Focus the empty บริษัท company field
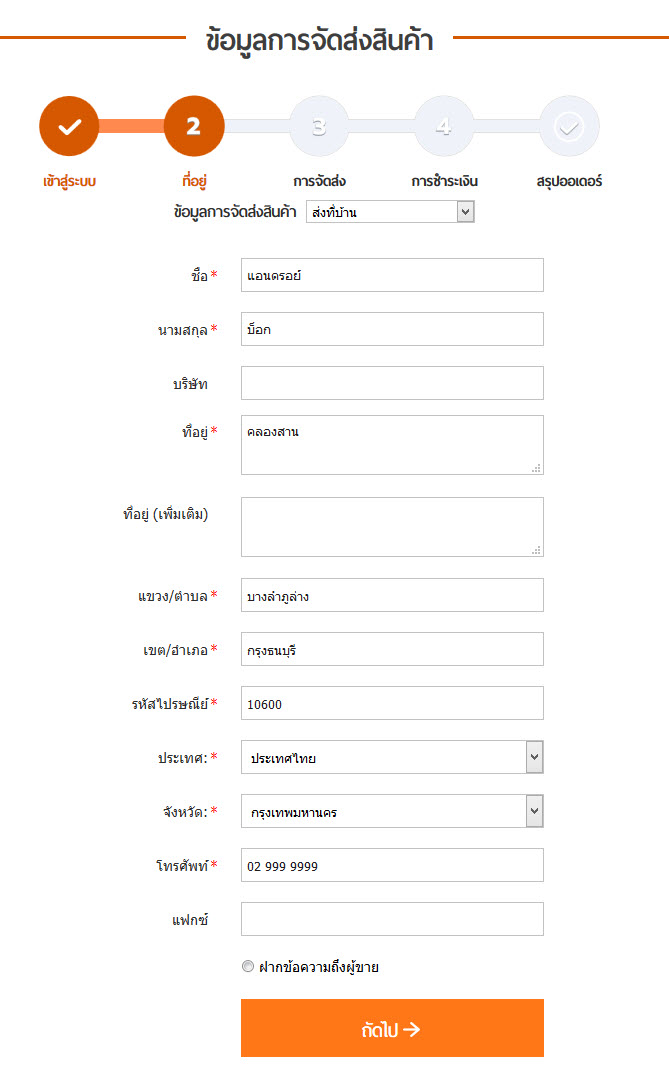Image resolution: width=669 pixels, height=1079 pixels. coord(392,383)
